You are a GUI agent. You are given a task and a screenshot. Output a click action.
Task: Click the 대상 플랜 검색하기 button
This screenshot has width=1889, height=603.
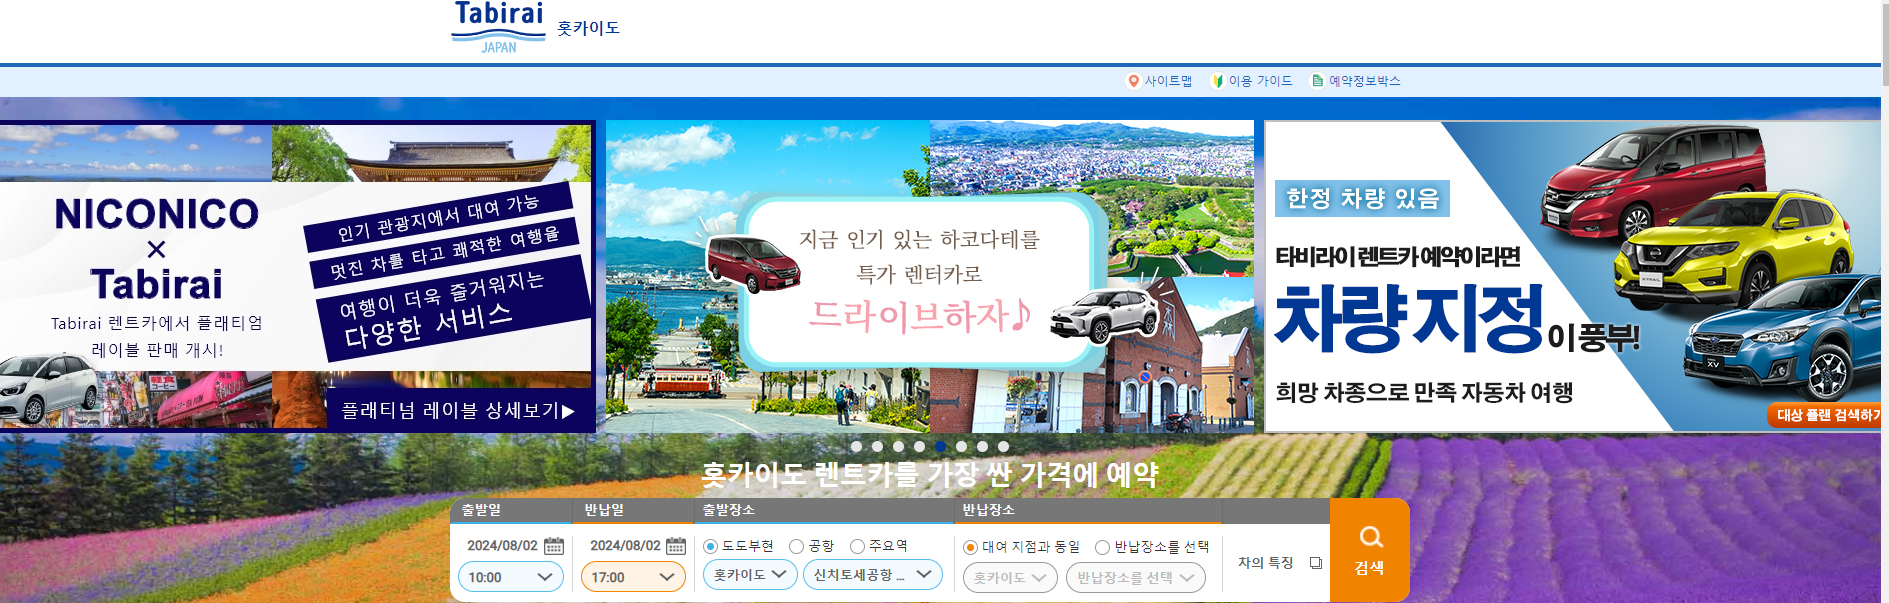[x=1825, y=415]
